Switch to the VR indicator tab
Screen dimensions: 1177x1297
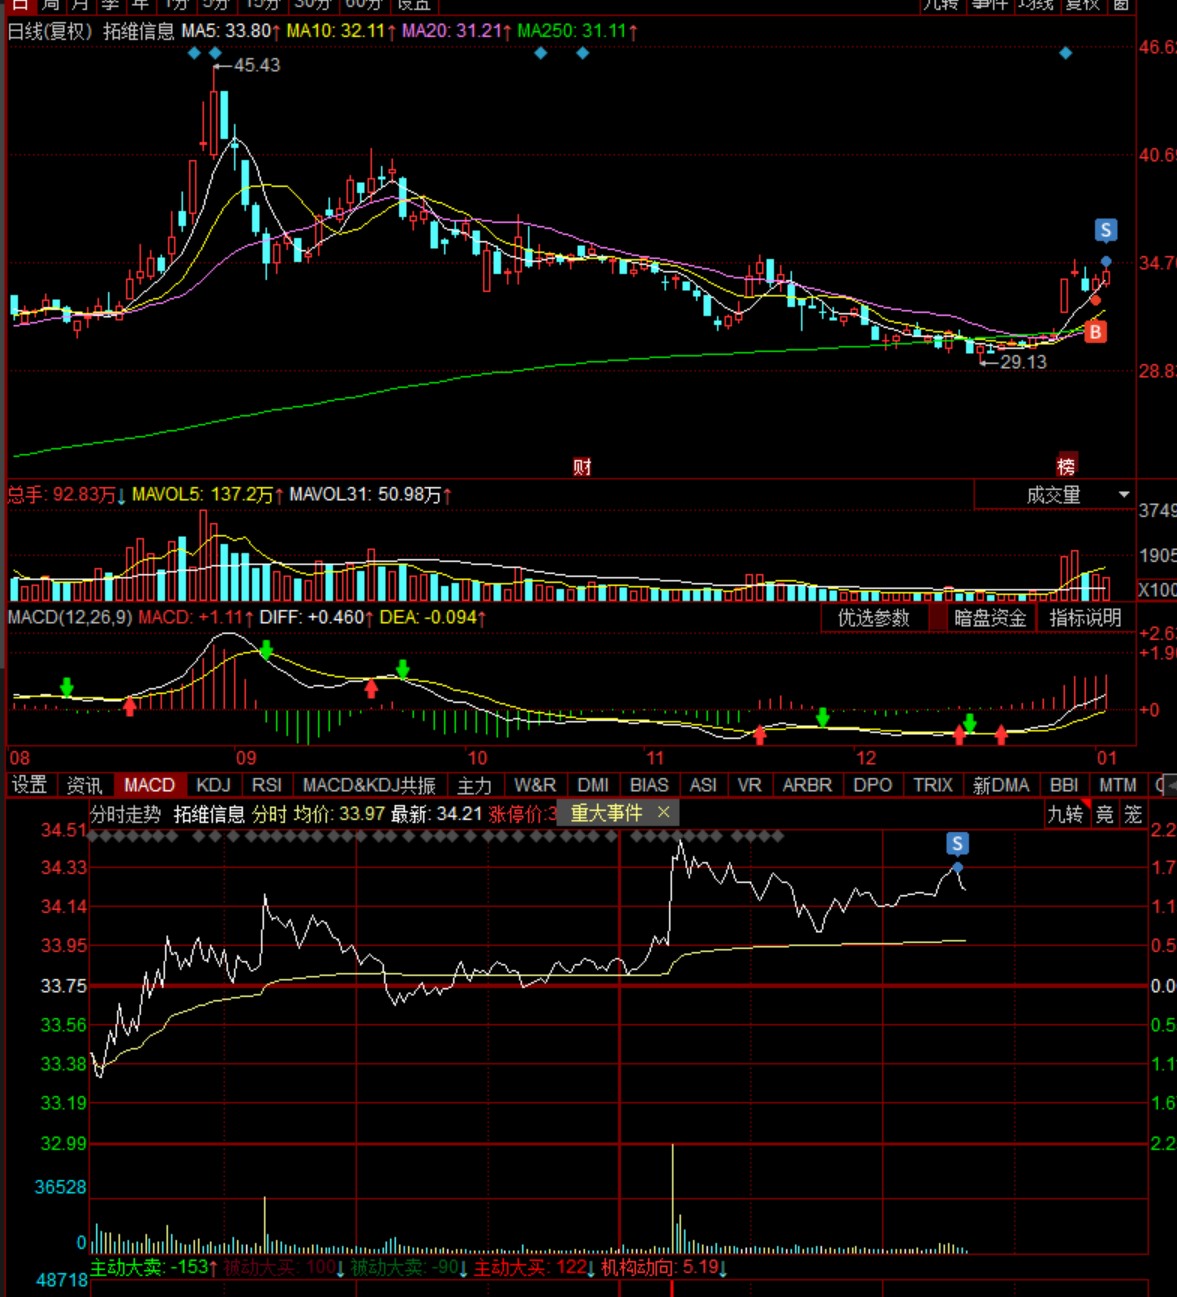(750, 786)
